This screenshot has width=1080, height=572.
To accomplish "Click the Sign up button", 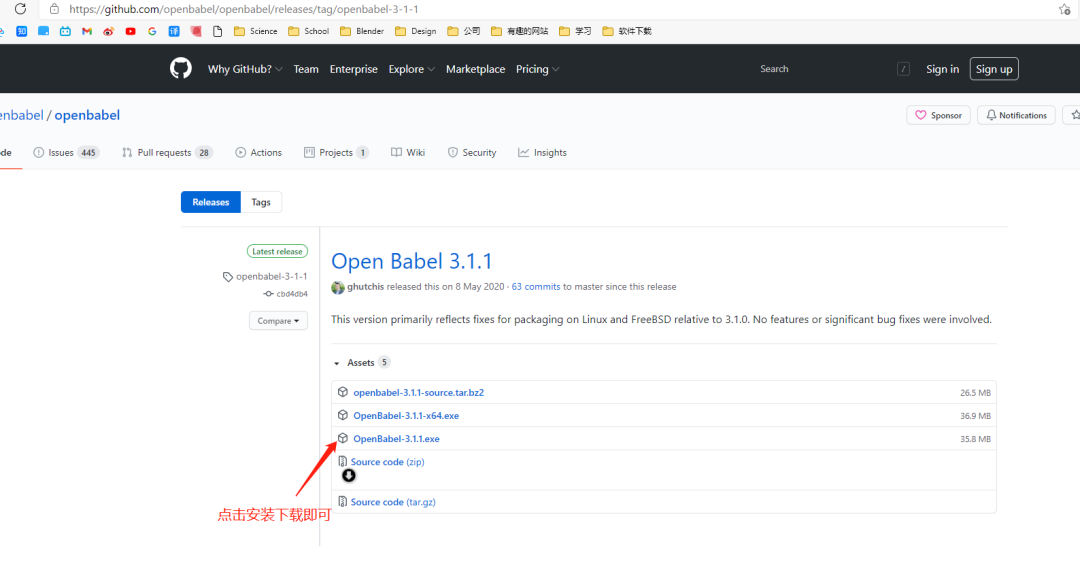I will [994, 69].
